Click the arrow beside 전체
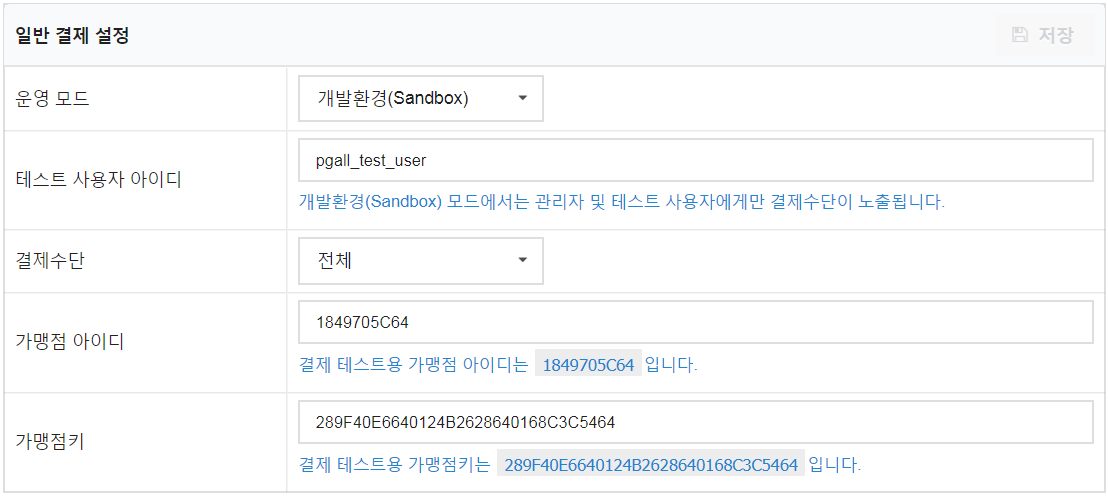This screenshot has width=1108, height=497. coord(523,260)
